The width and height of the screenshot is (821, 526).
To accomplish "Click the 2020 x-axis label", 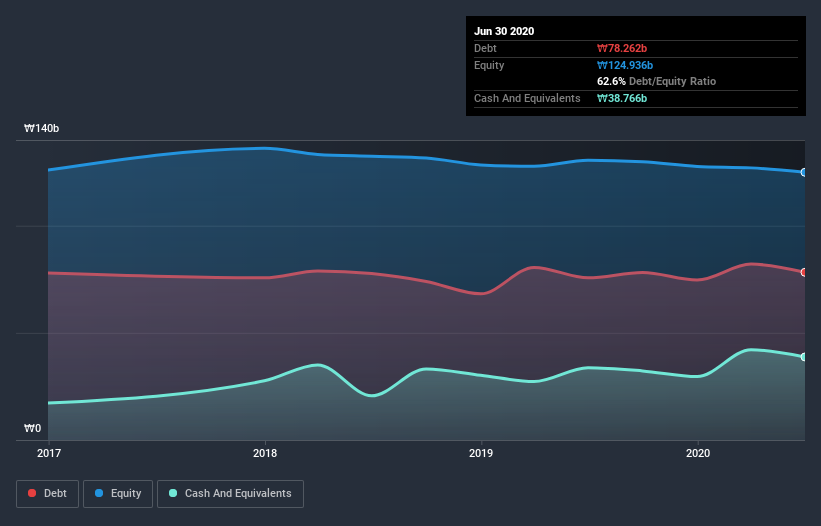I will click(698, 453).
